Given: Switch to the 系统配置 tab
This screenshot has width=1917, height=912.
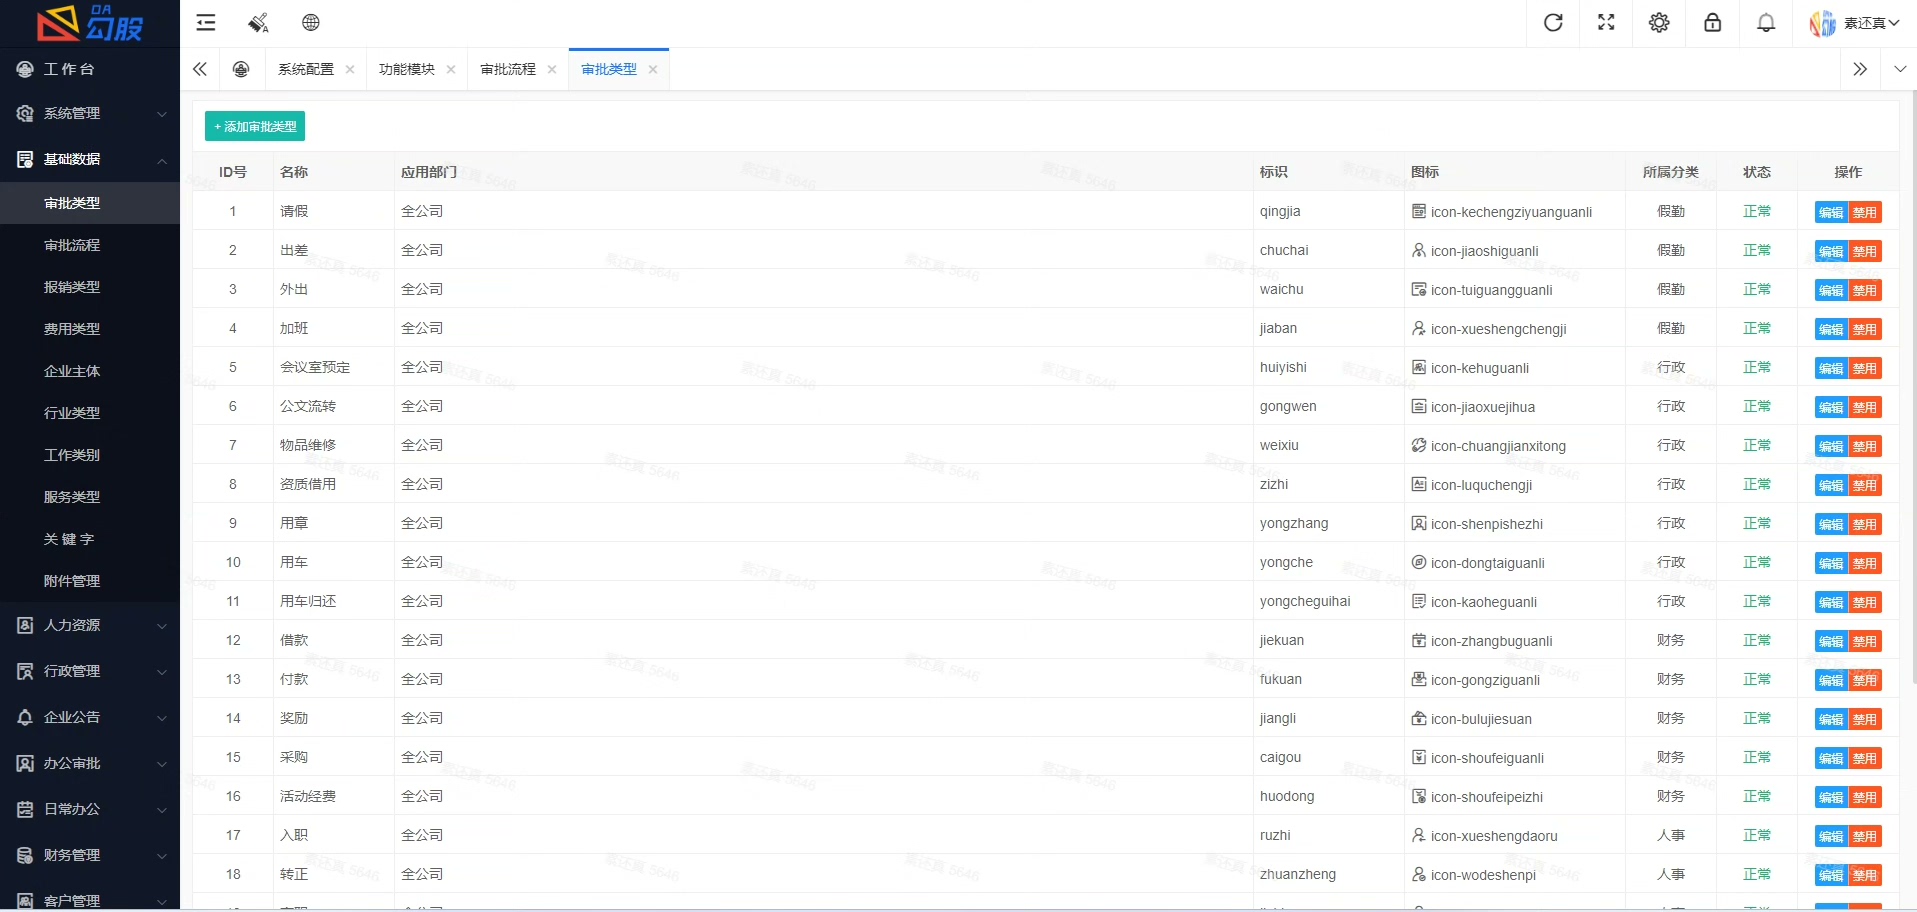Looking at the screenshot, I should [x=306, y=69].
